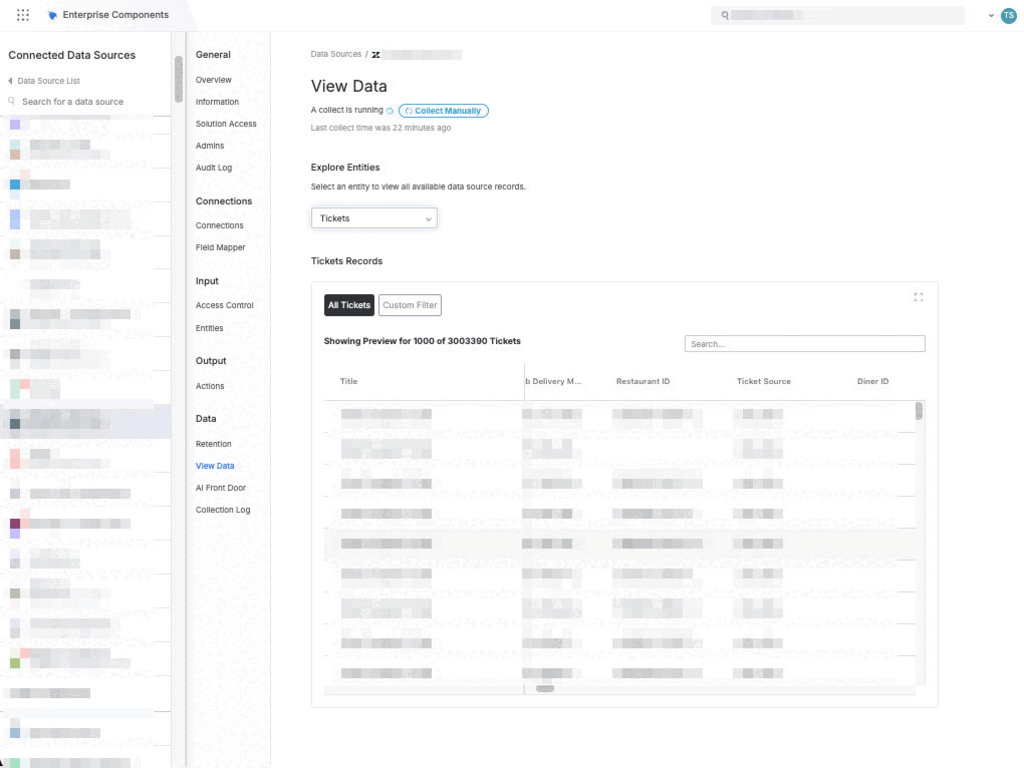Select the All Tickets filter

click(x=348, y=305)
